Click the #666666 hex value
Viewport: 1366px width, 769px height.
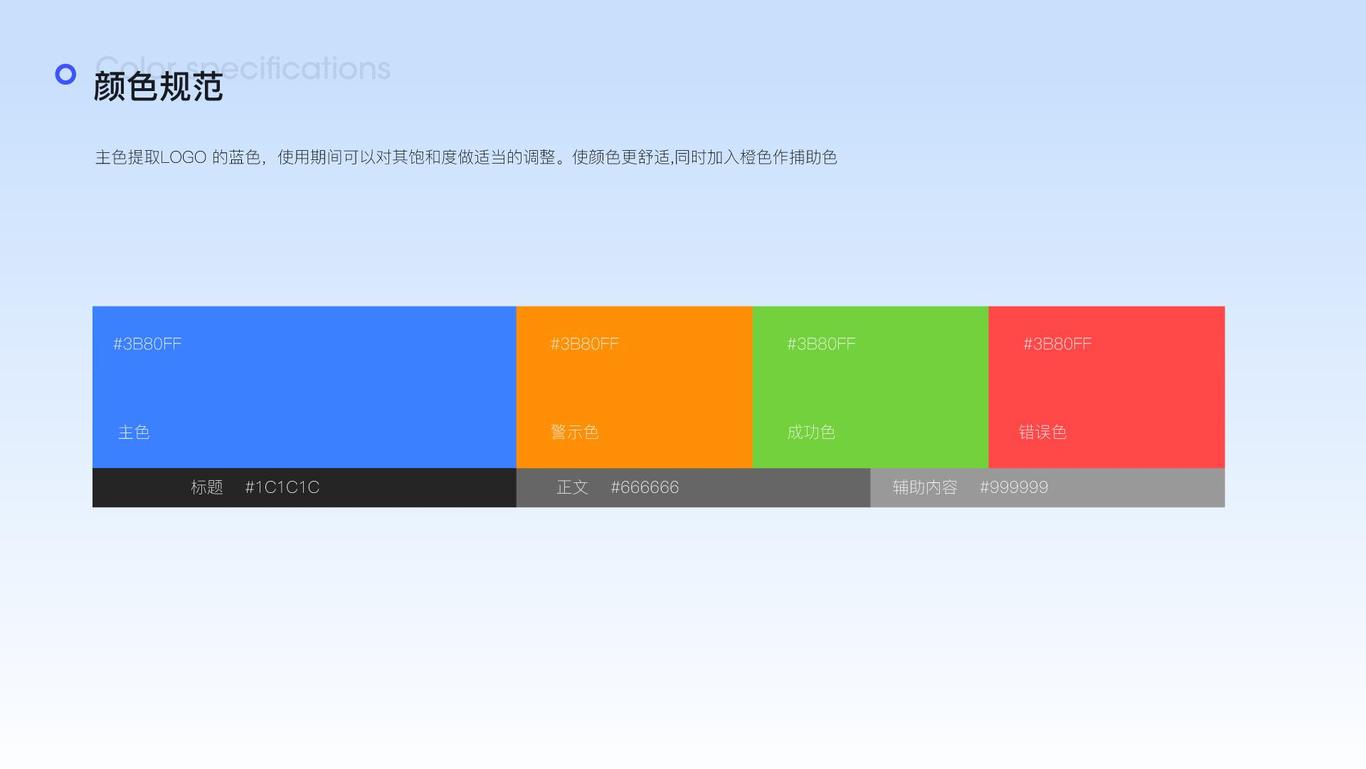(x=645, y=487)
